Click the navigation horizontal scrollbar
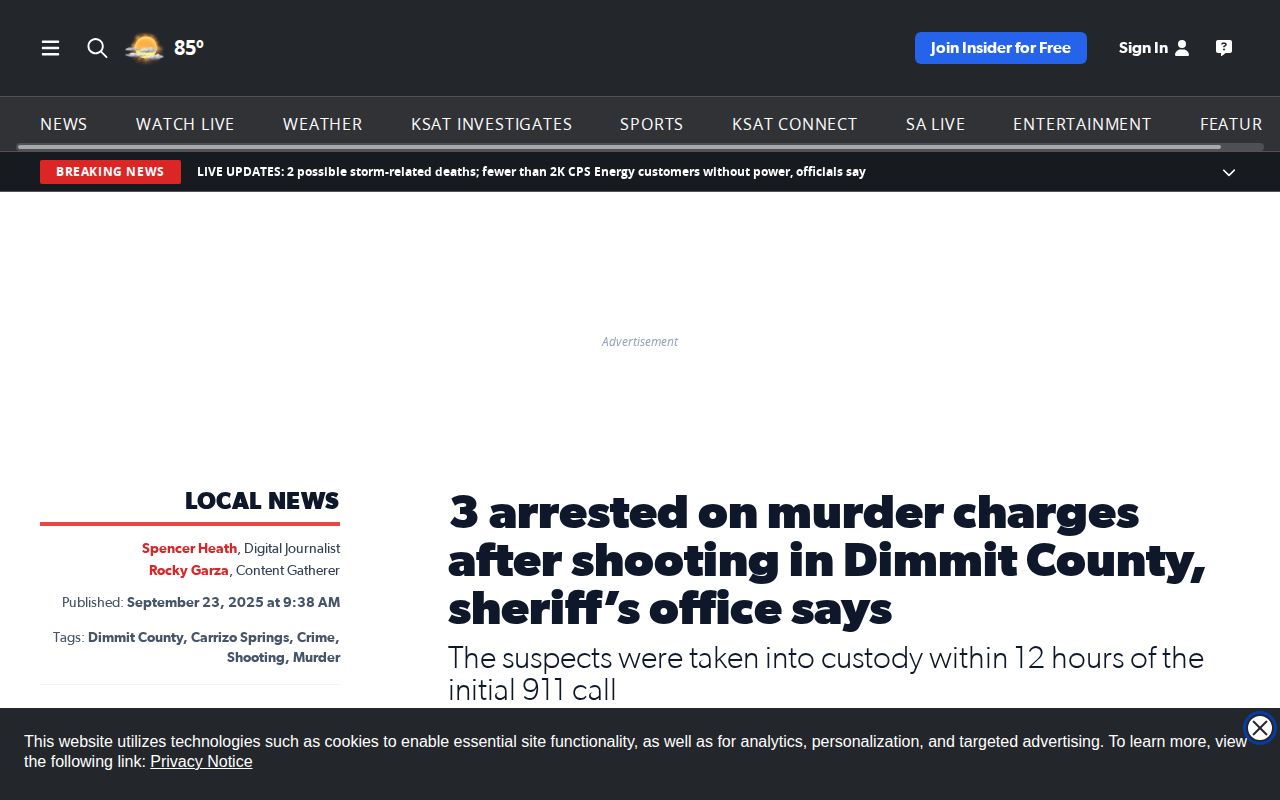 coord(619,147)
